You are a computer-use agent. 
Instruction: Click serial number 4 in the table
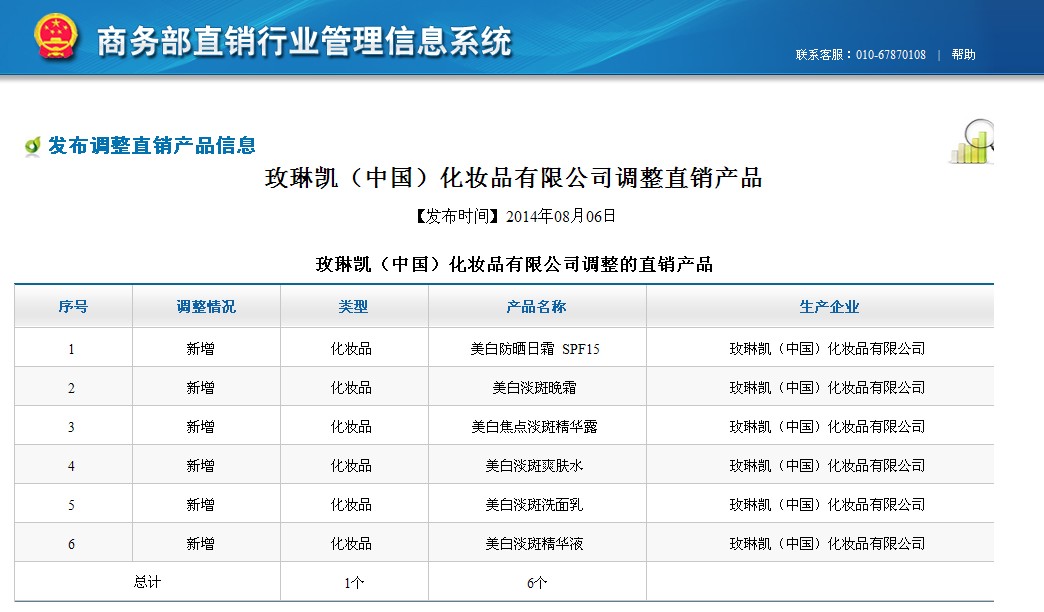pos(71,466)
